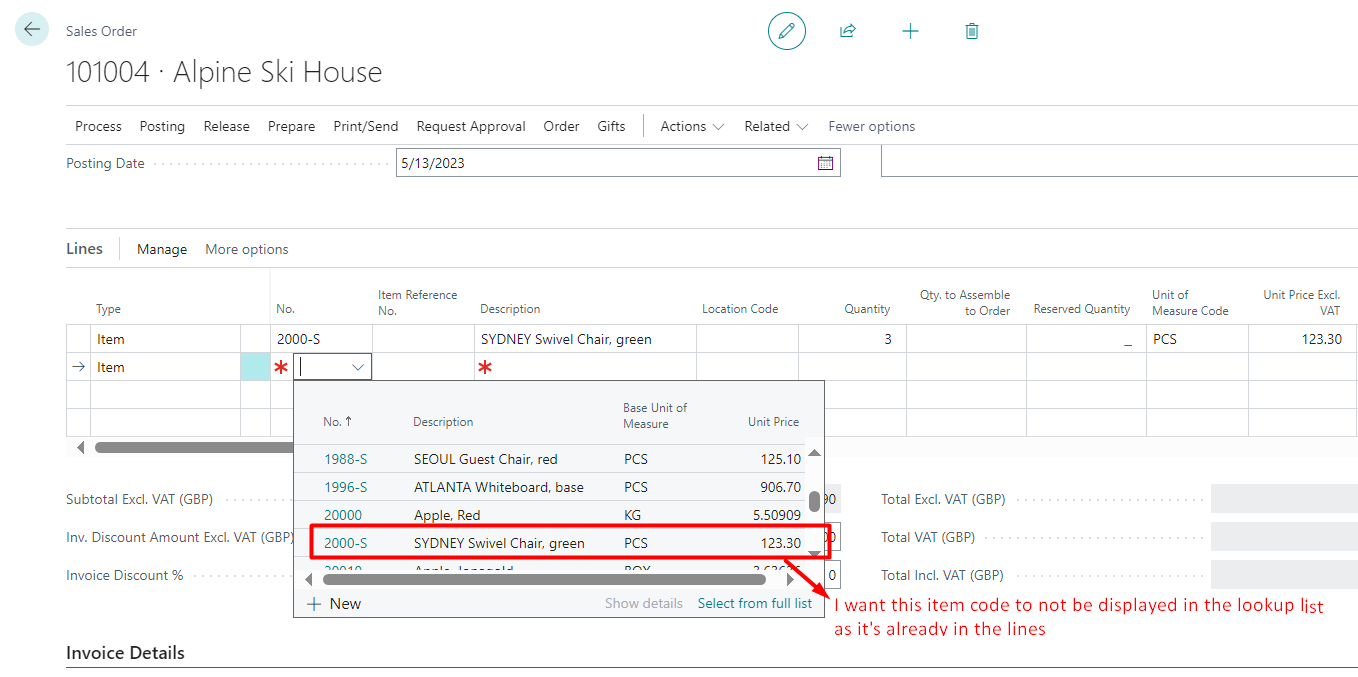Select item 1988-S in lookup
The image size is (1358, 677).
click(x=346, y=459)
